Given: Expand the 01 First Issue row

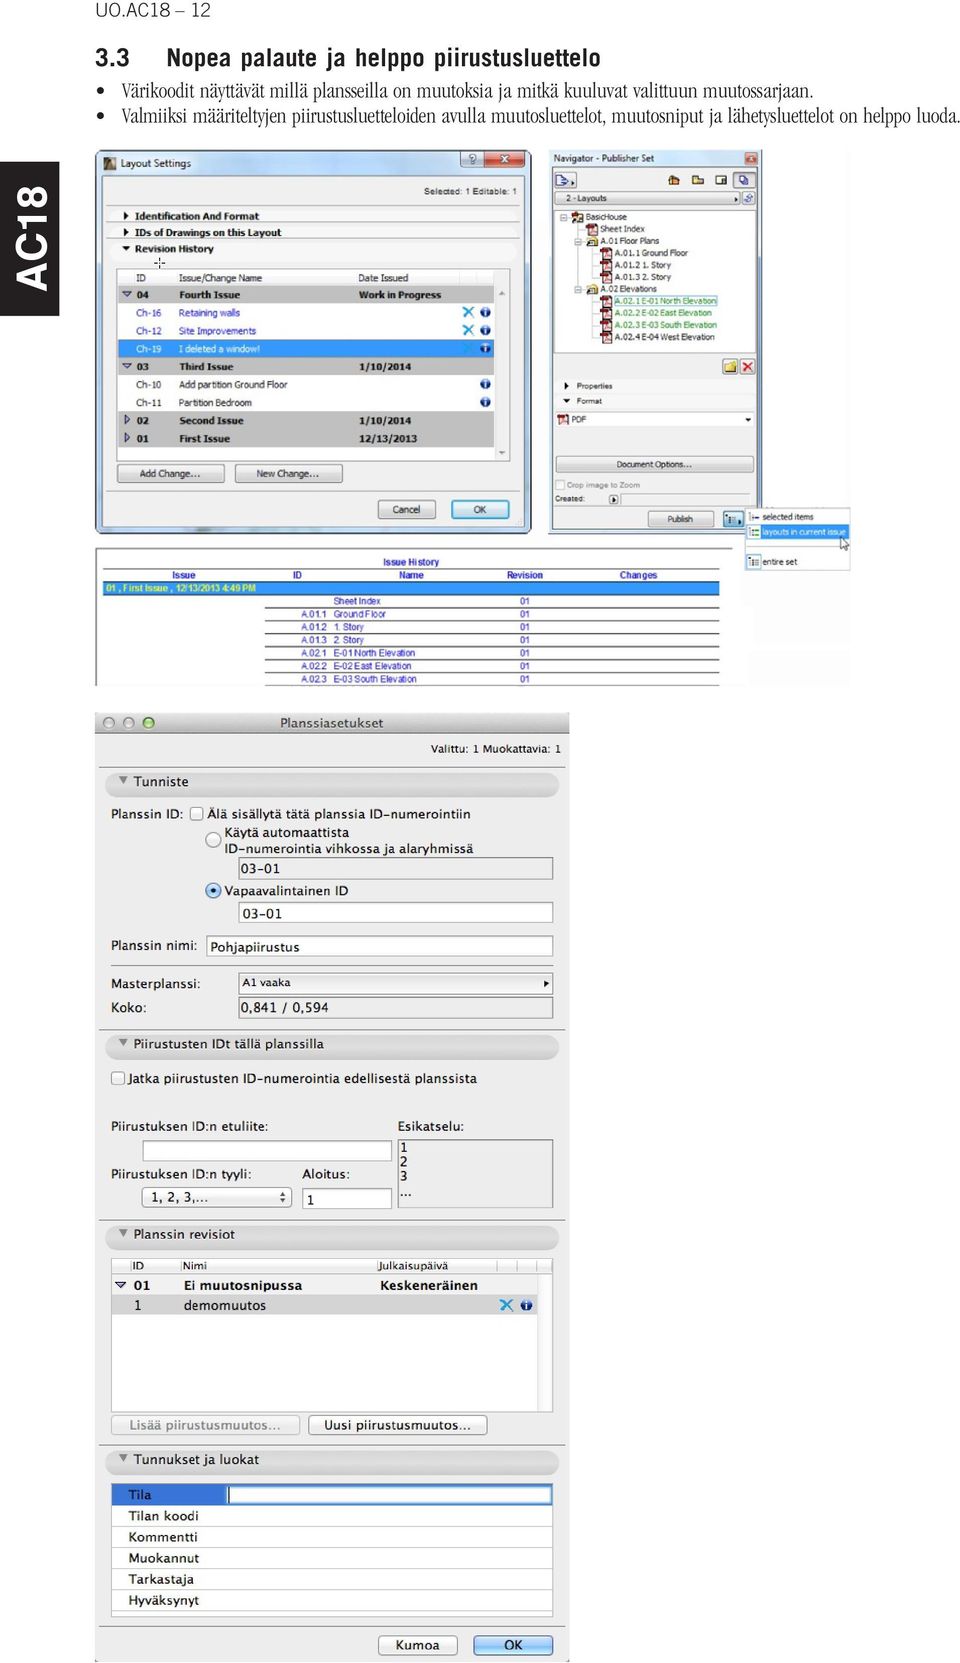Looking at the screenshot, I should point(127,438).
